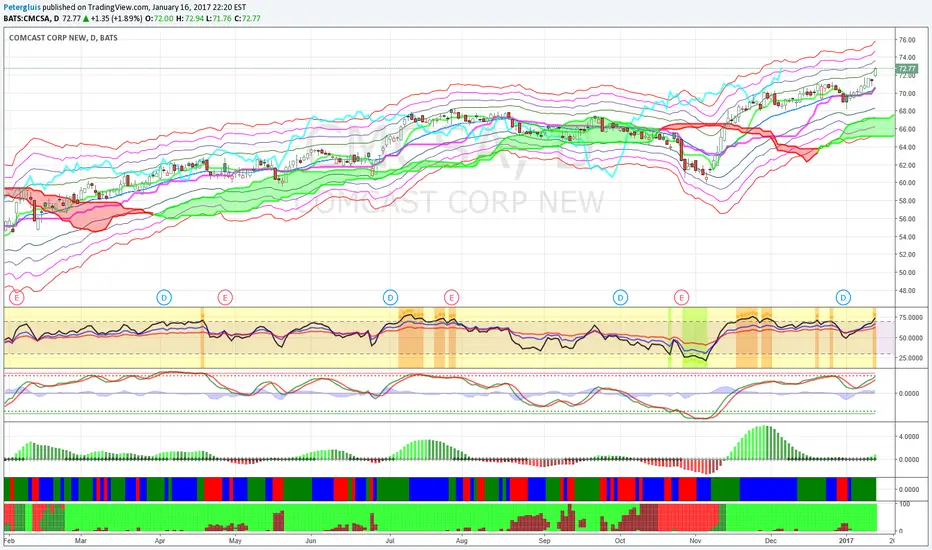Click the 54.00 price axis label

[907, 237]
